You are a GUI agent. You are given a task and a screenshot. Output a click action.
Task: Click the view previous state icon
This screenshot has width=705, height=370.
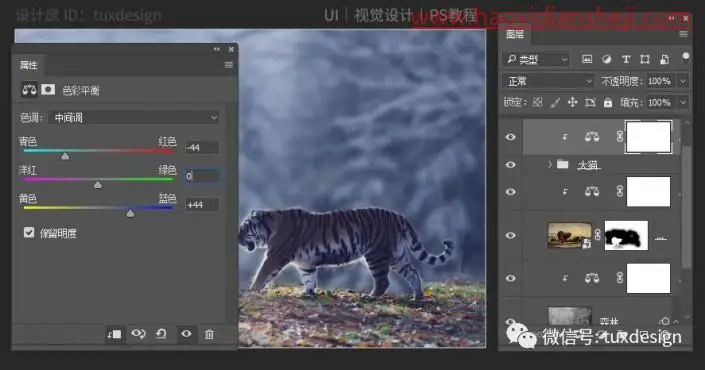pos(138,334)
